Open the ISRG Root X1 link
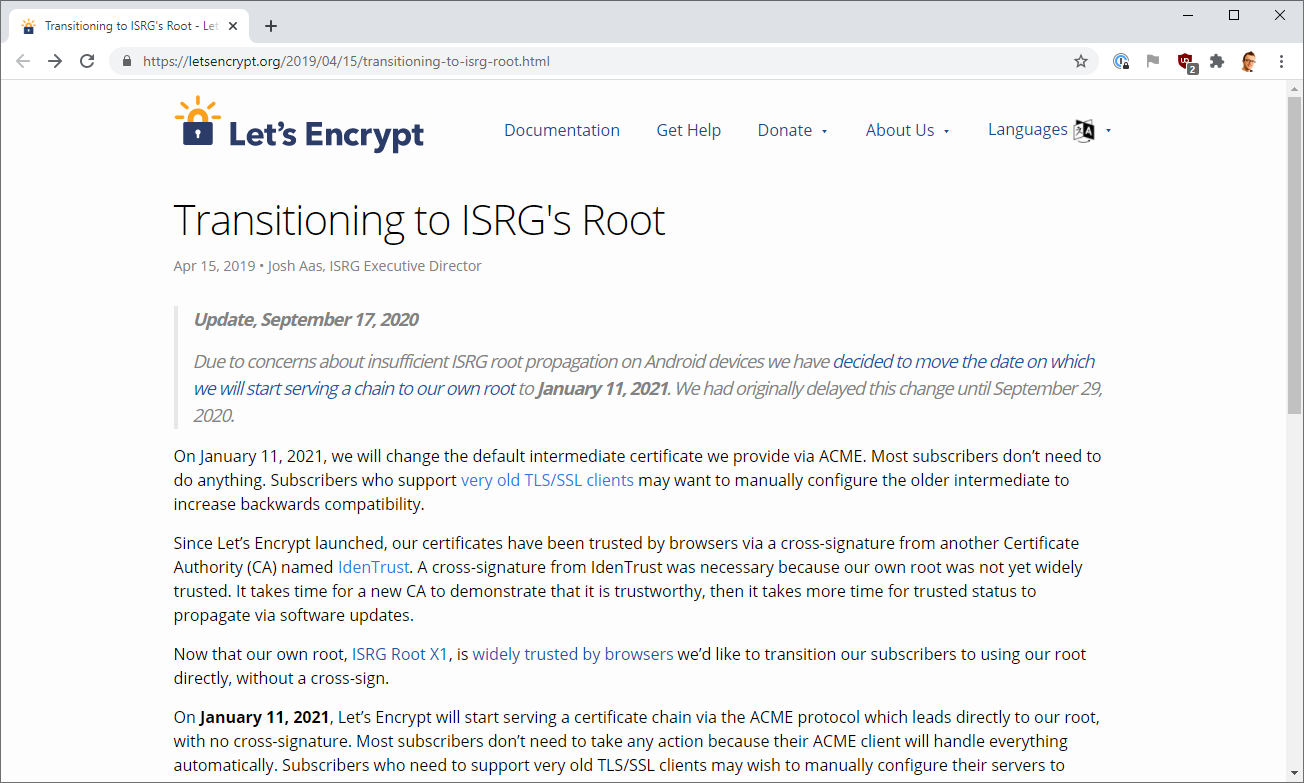This screenshot has width=1304, height=783. coord(400,654)
